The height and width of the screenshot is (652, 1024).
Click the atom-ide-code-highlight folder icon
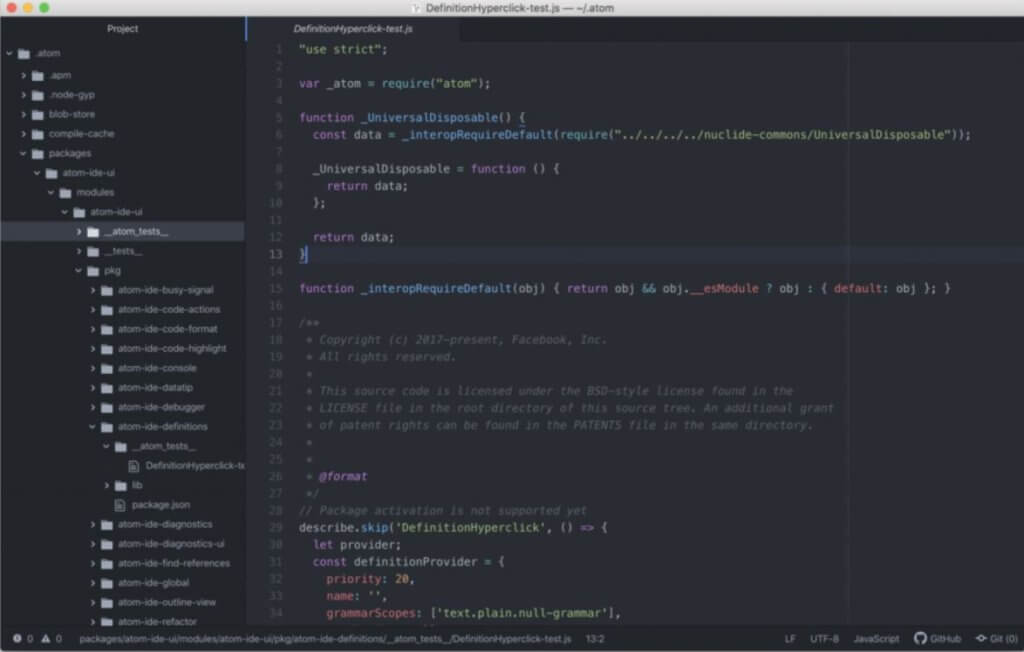tap(107, 349)
